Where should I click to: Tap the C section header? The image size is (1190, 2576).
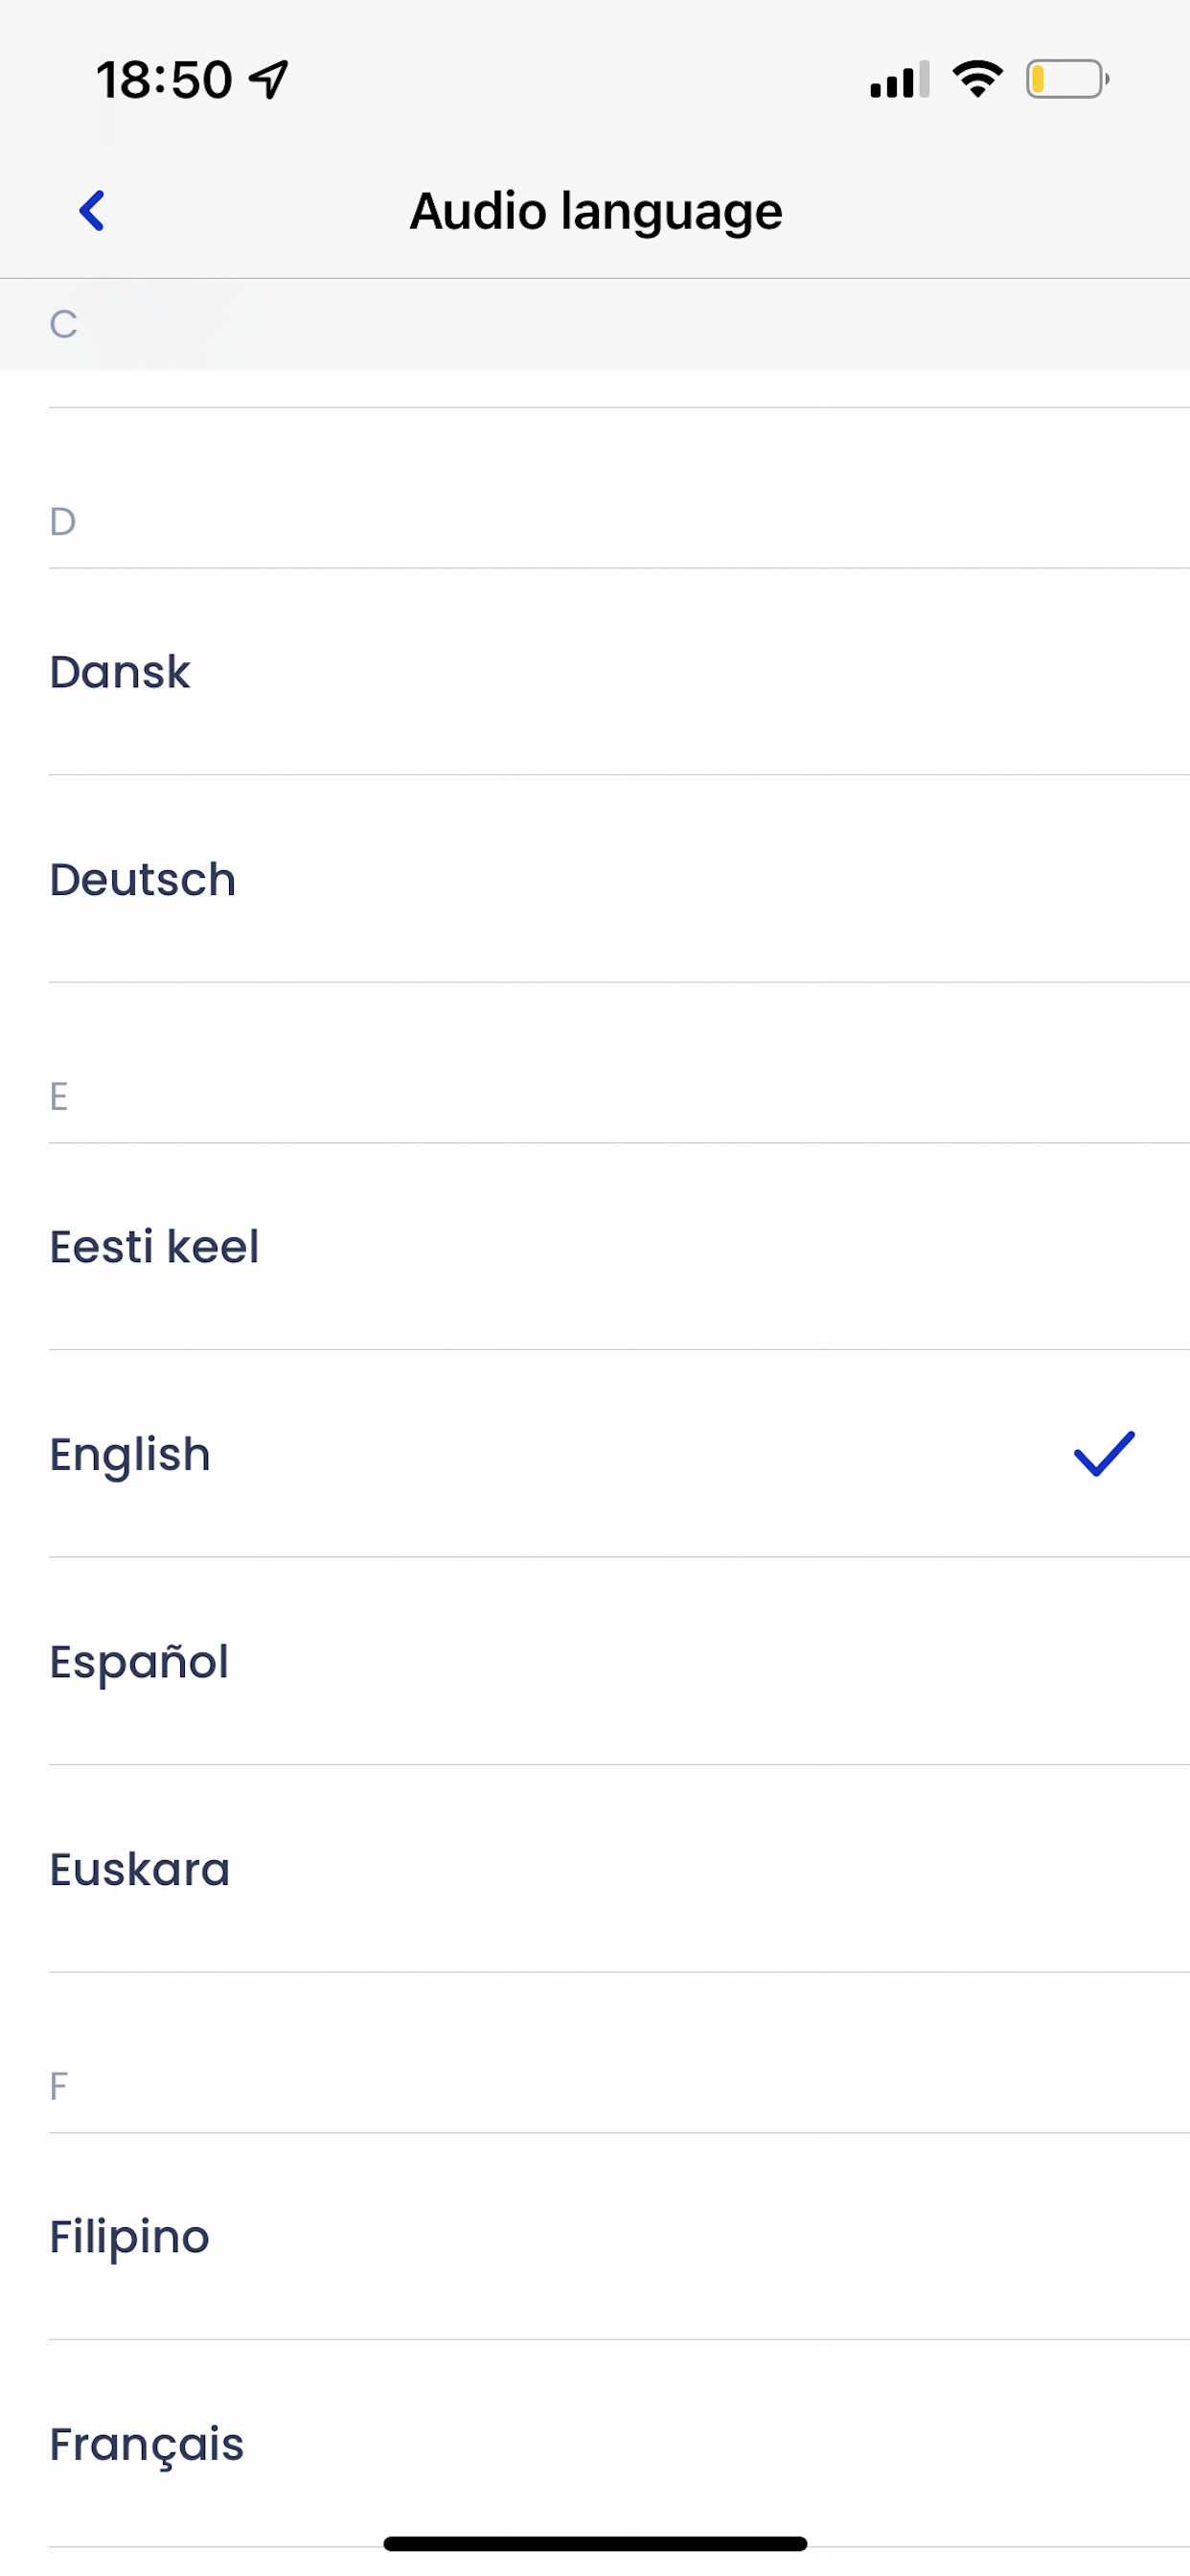coord(64,324)
